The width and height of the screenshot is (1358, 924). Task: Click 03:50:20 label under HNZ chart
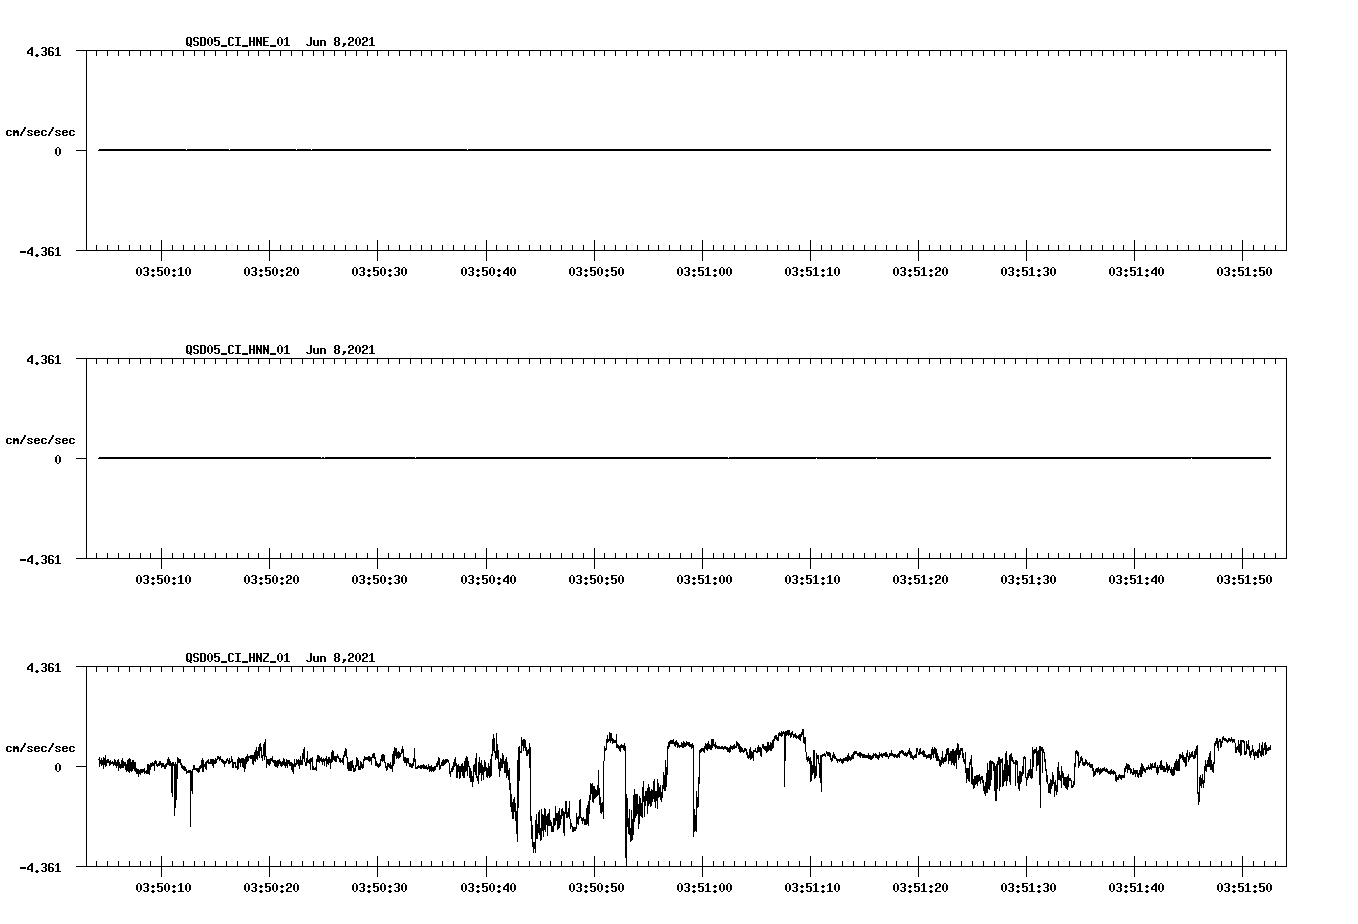pyautogui.click(x=271, y=888)
